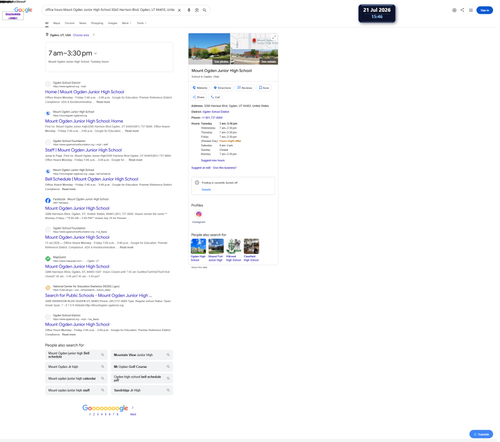
Task: Open 'Search for Public Schools' result link
Action: (98, 295)
